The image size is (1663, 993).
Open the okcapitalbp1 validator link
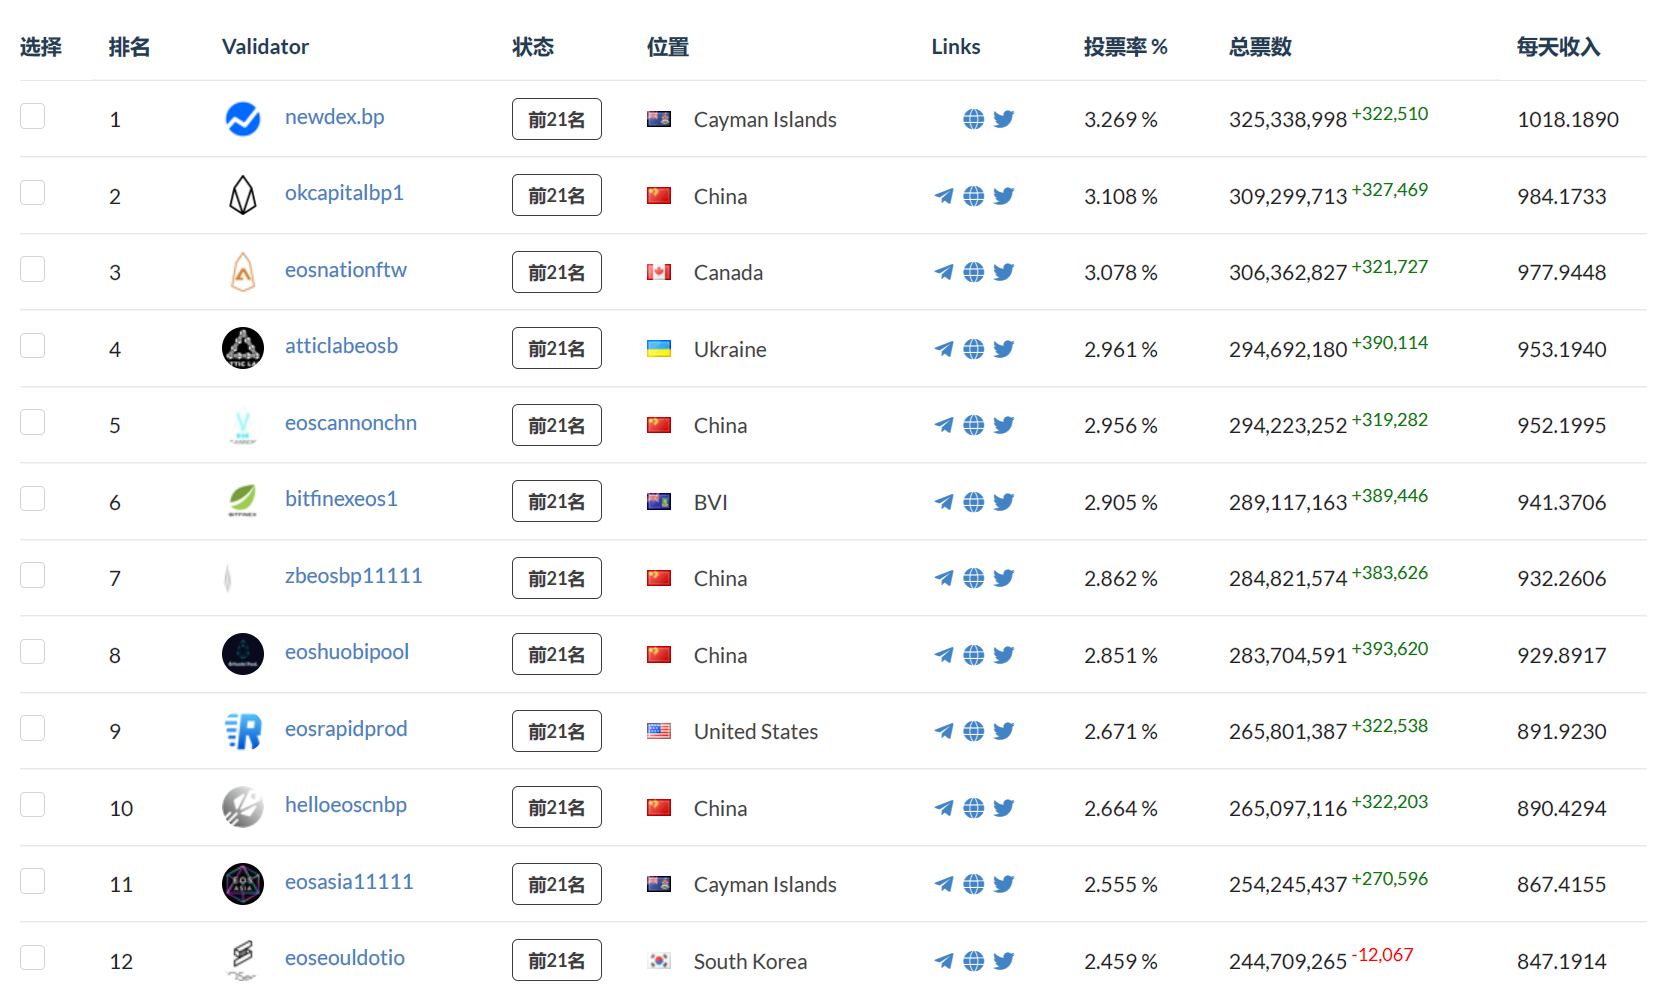tap(344, 193)
